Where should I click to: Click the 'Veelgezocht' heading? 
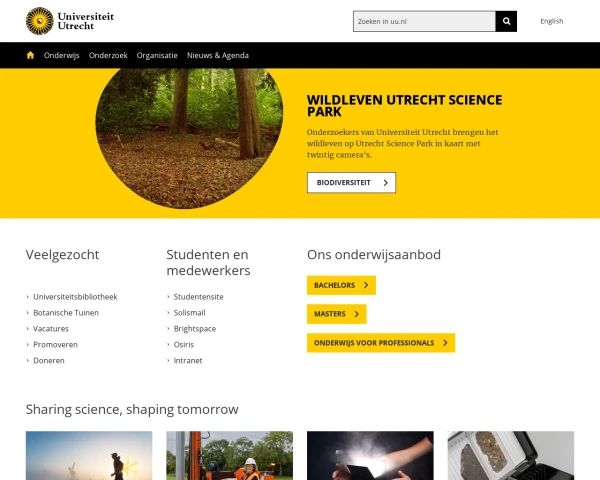pos(62,255)
